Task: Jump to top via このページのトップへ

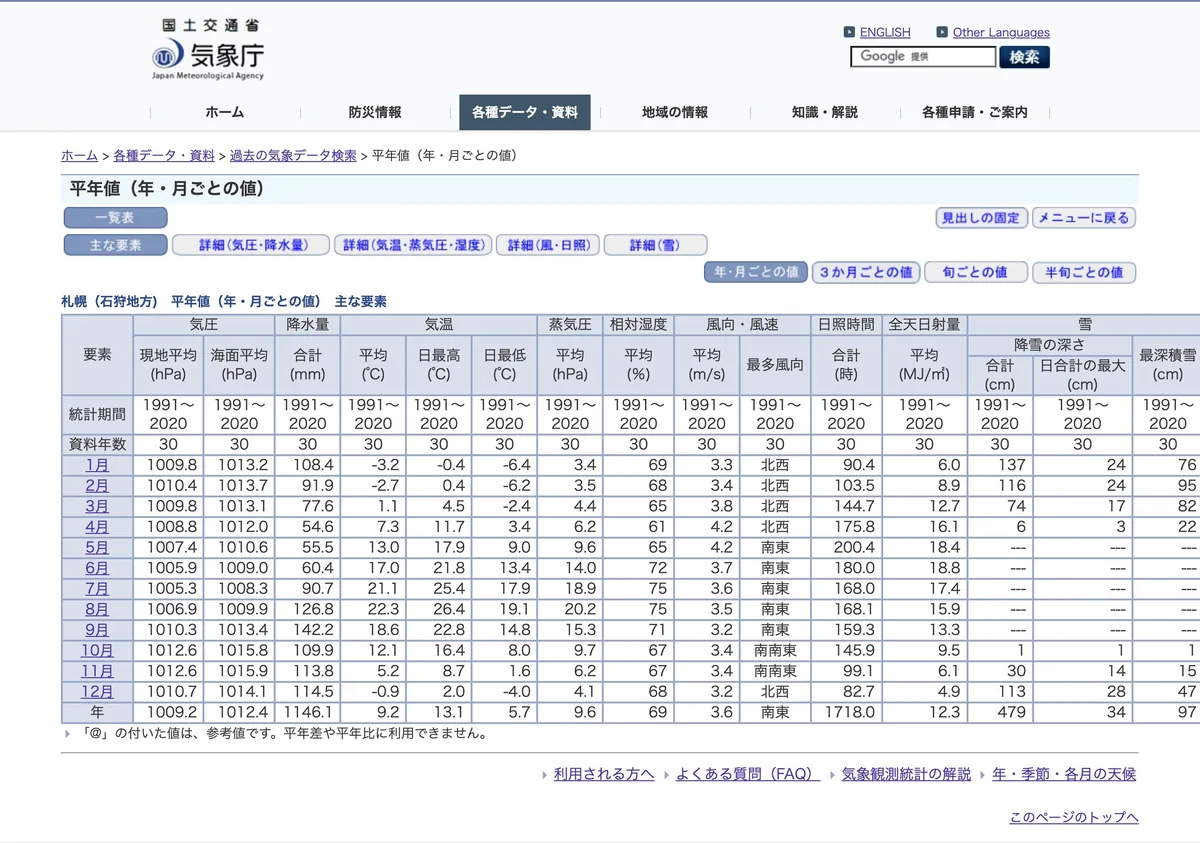Action: coord(1074,818)
